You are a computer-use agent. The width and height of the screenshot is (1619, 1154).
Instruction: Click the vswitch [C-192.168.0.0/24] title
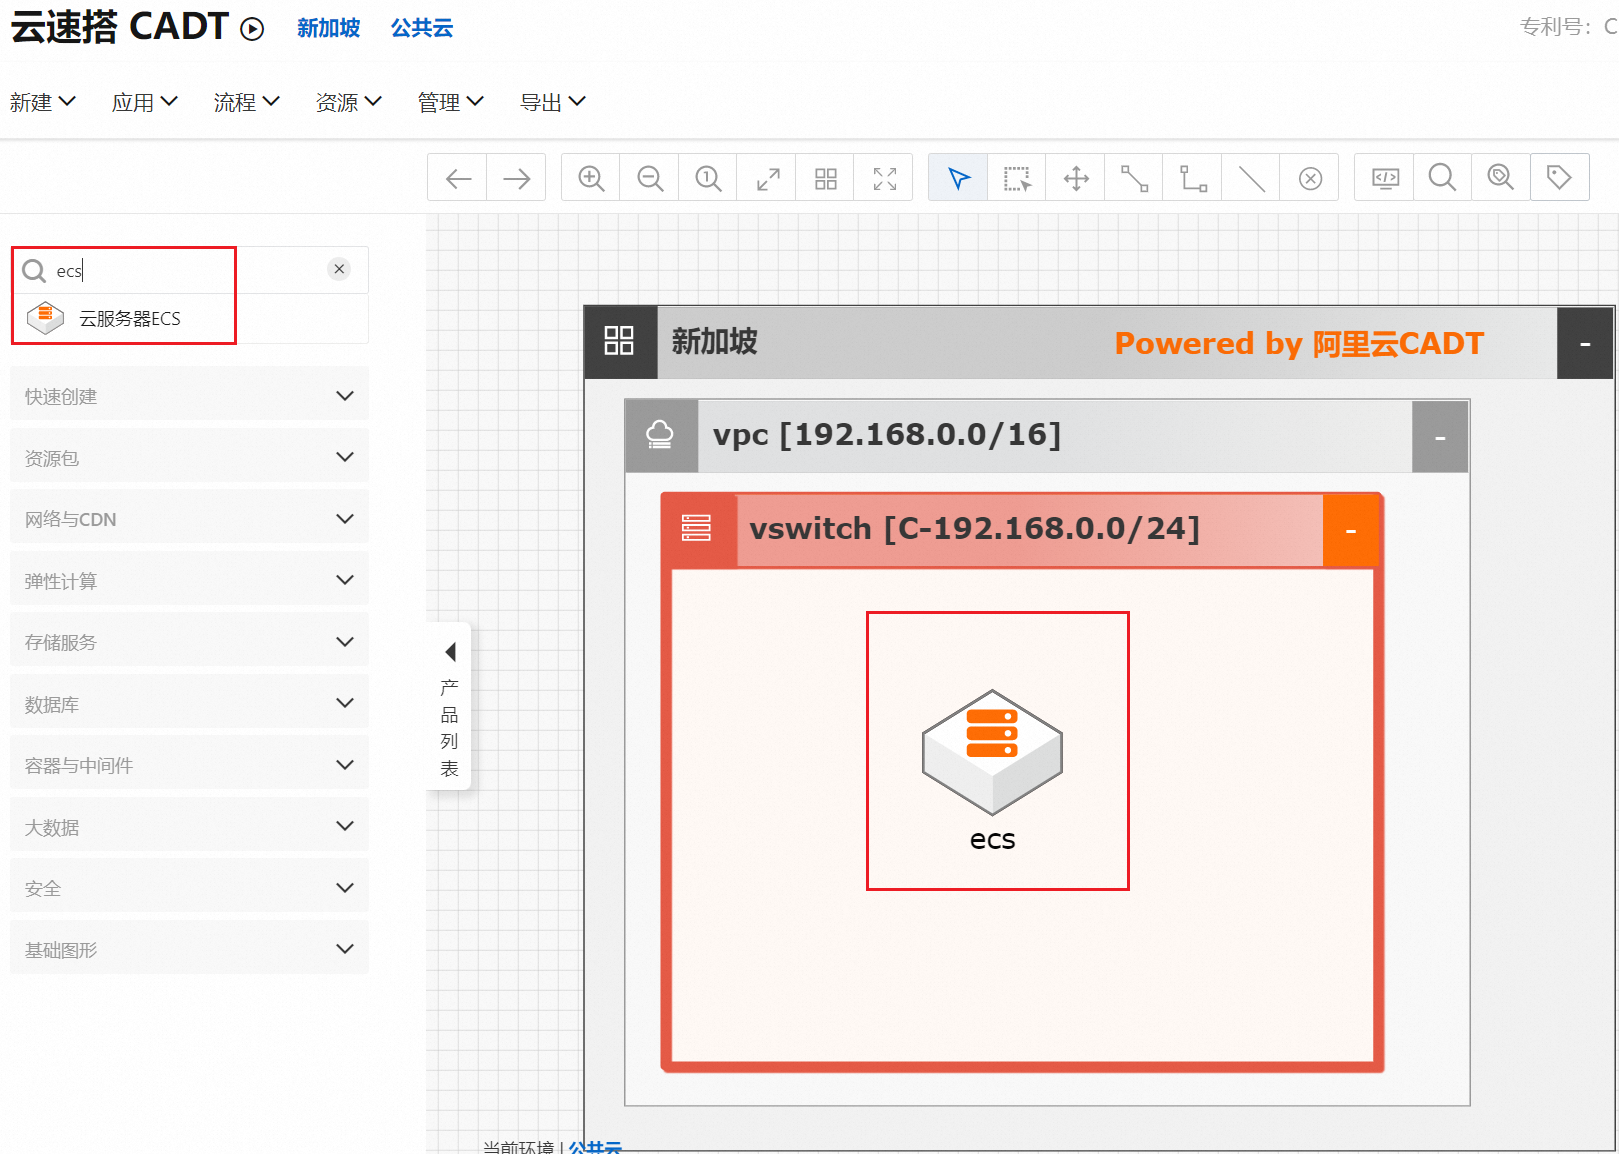coord(975,528)
